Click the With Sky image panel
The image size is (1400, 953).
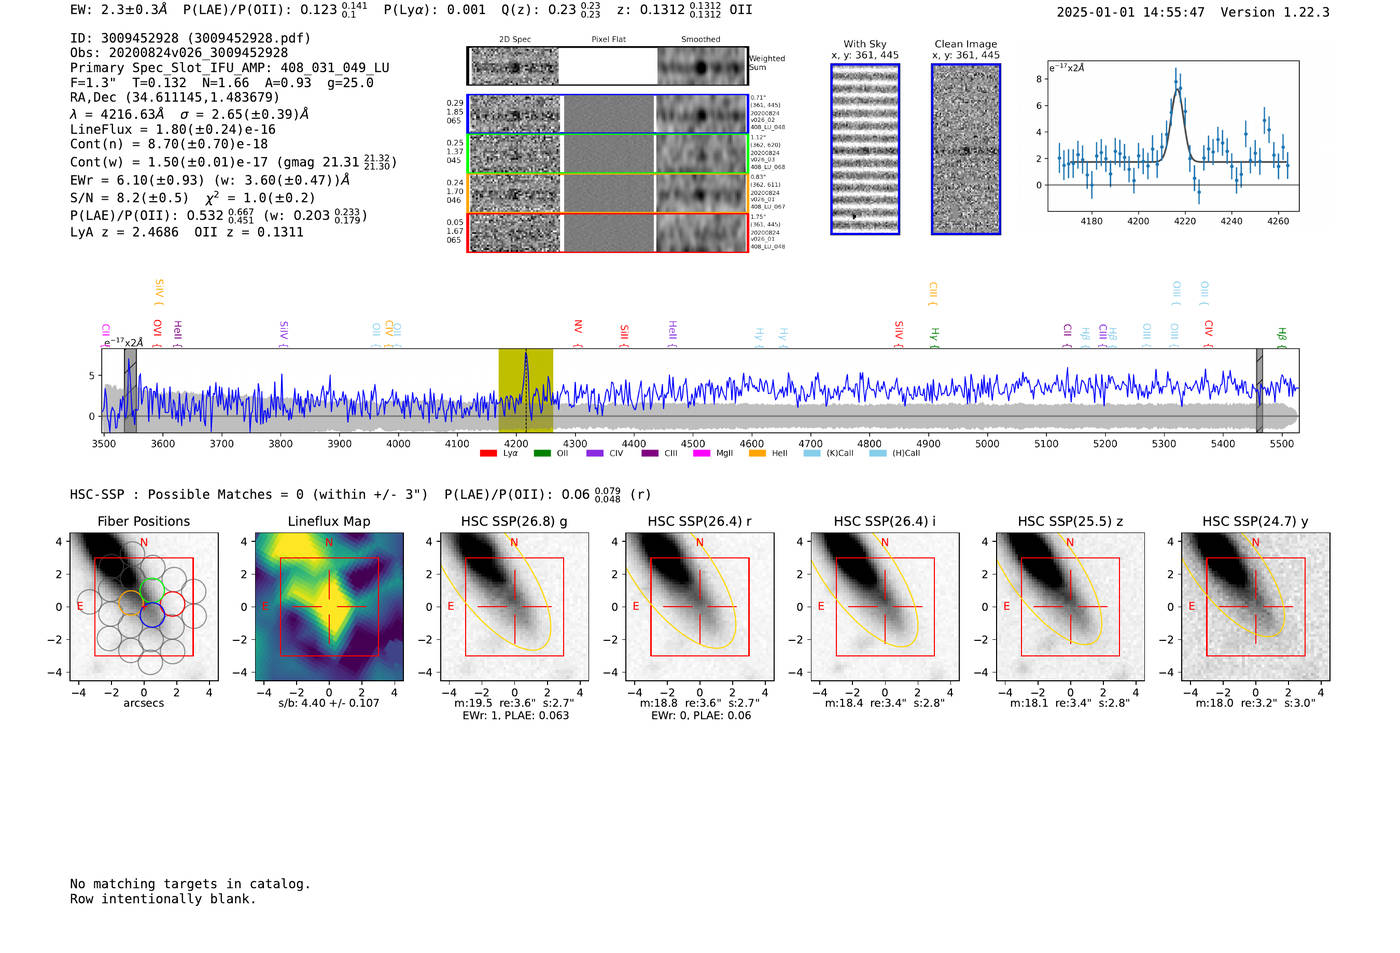(x=865, y=149)
